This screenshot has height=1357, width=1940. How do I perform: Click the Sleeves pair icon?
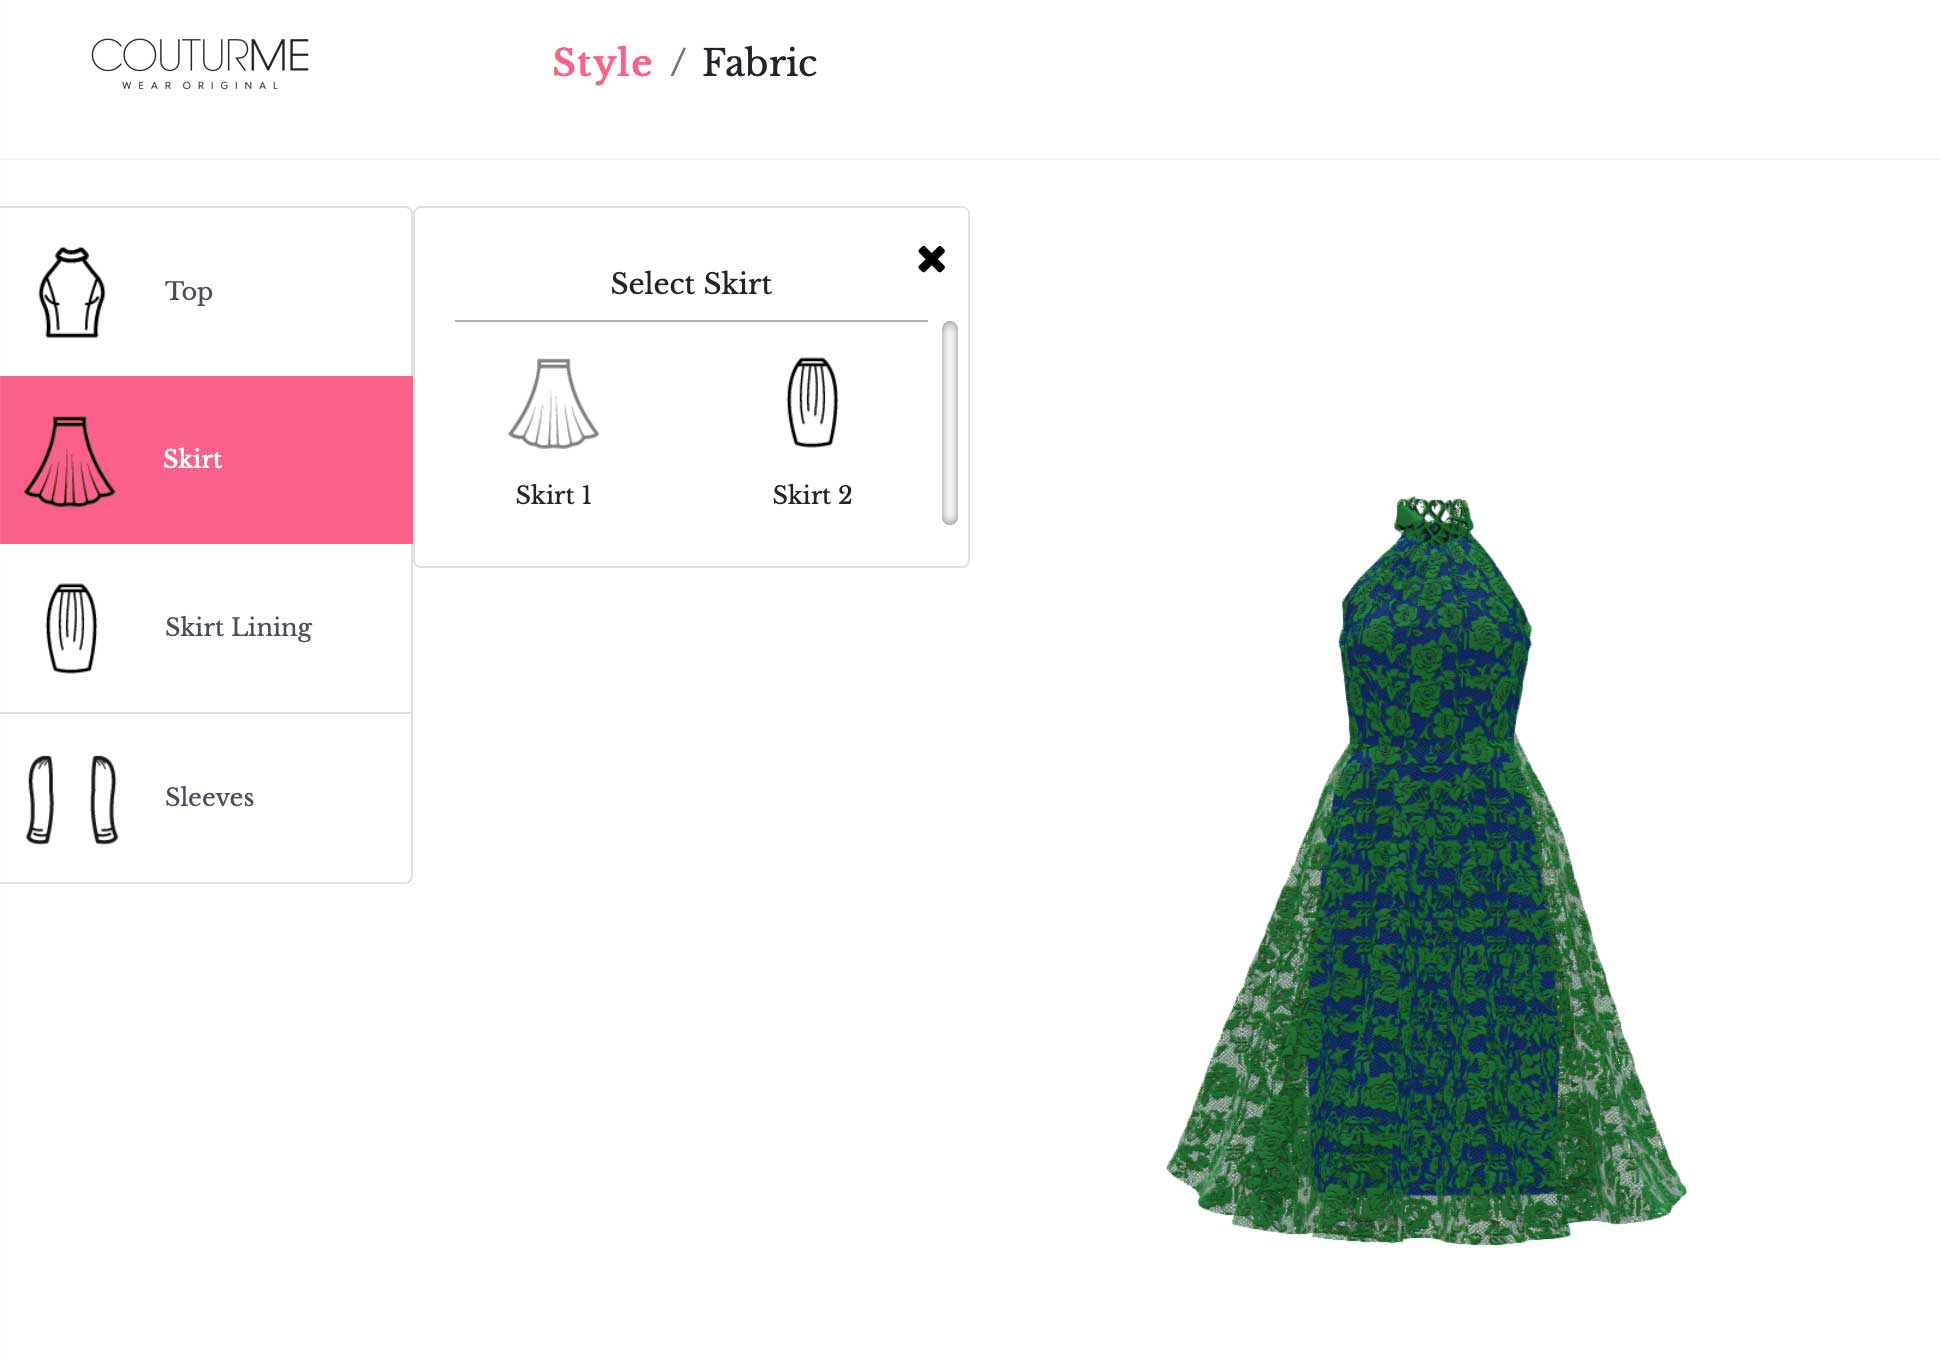point(72,800)
